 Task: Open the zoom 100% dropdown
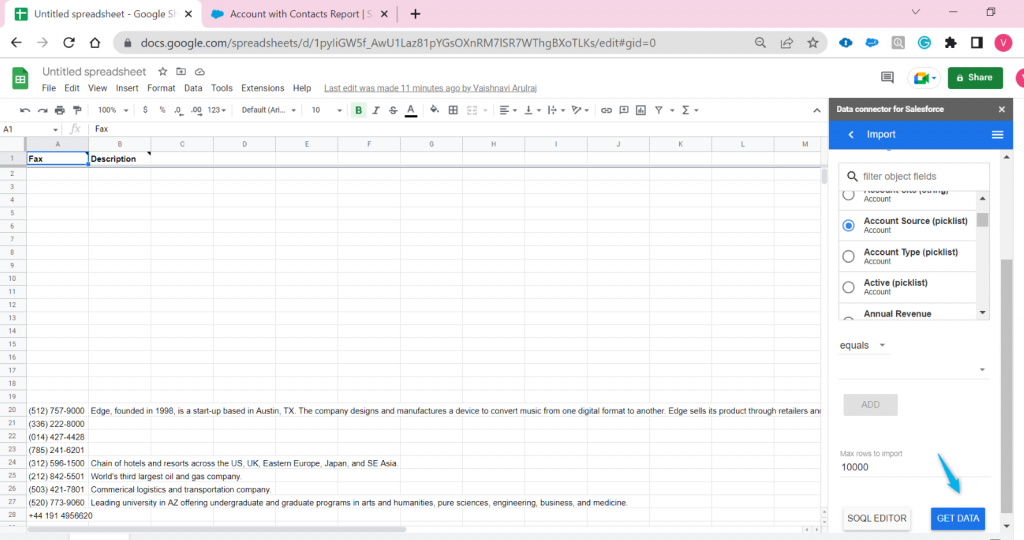[113, 110]
